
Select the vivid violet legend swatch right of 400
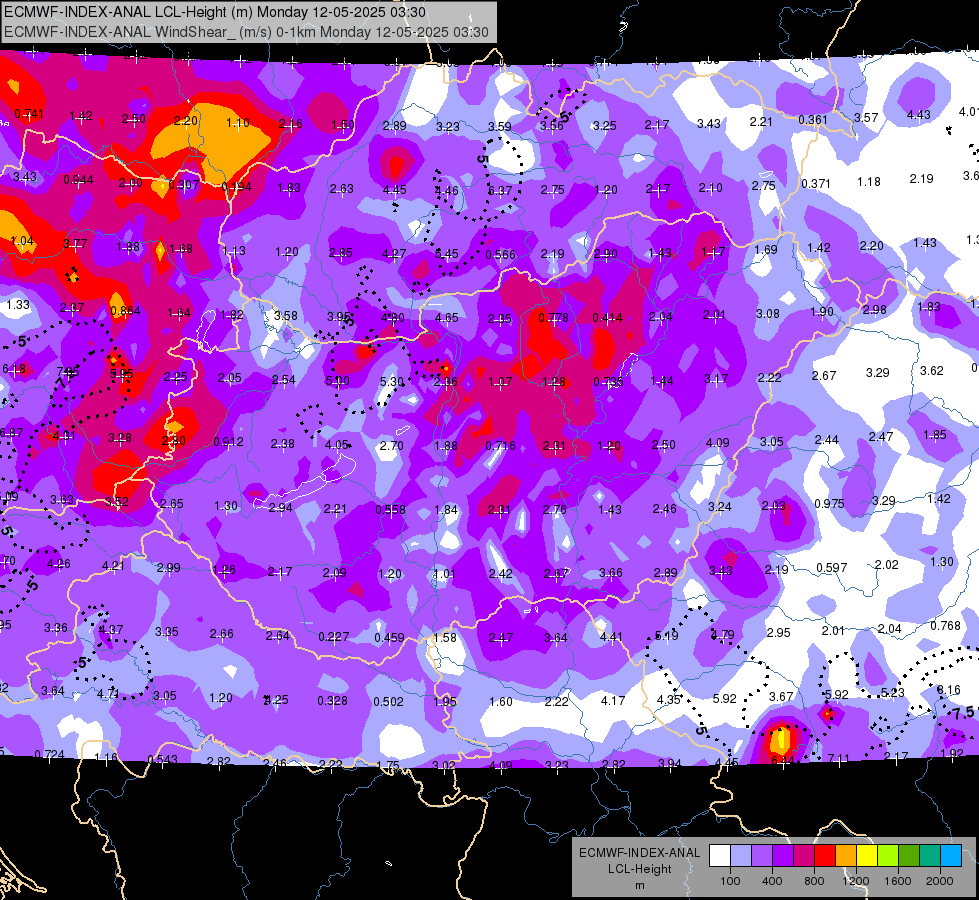(783, 855)
